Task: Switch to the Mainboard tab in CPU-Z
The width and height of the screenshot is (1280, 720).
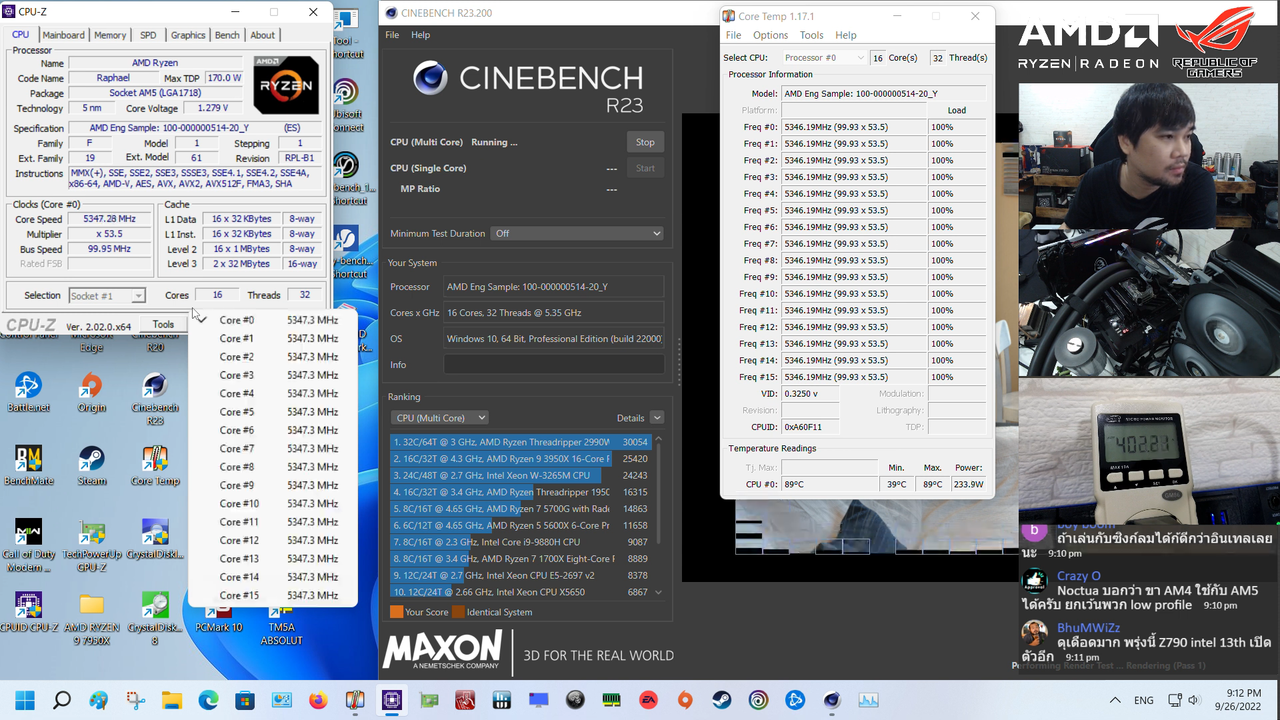Action: pos(63,35)
